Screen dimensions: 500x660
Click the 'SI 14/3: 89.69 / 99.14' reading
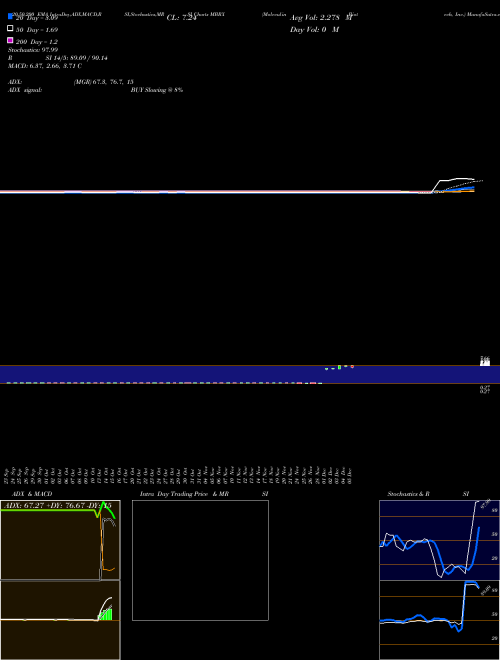point(77,58)
